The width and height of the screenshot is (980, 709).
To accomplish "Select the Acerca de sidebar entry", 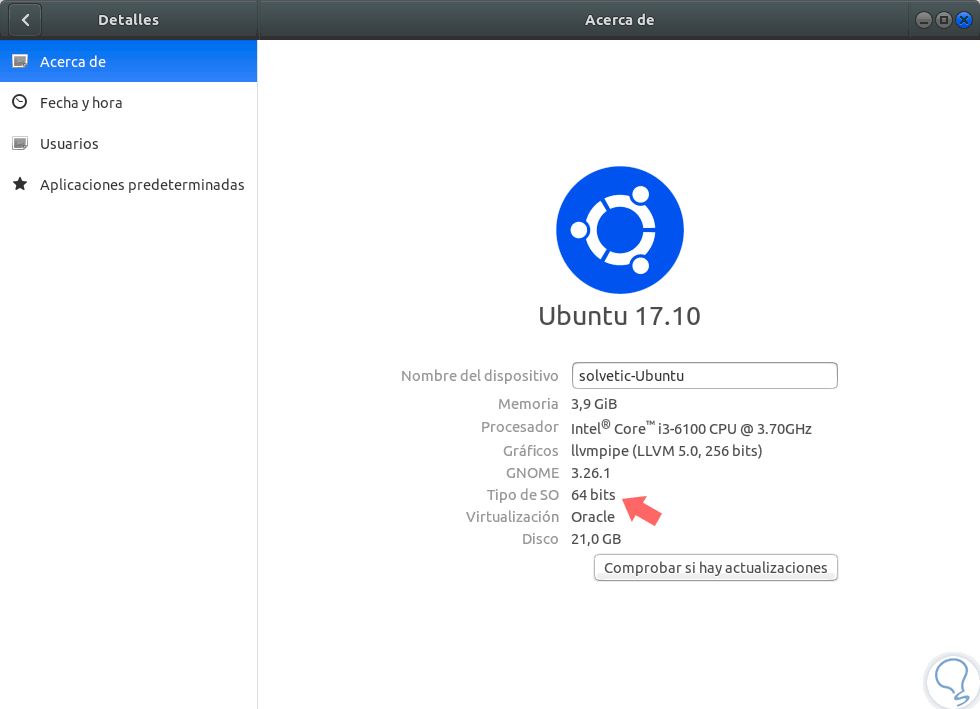I will tap(128, 61).
